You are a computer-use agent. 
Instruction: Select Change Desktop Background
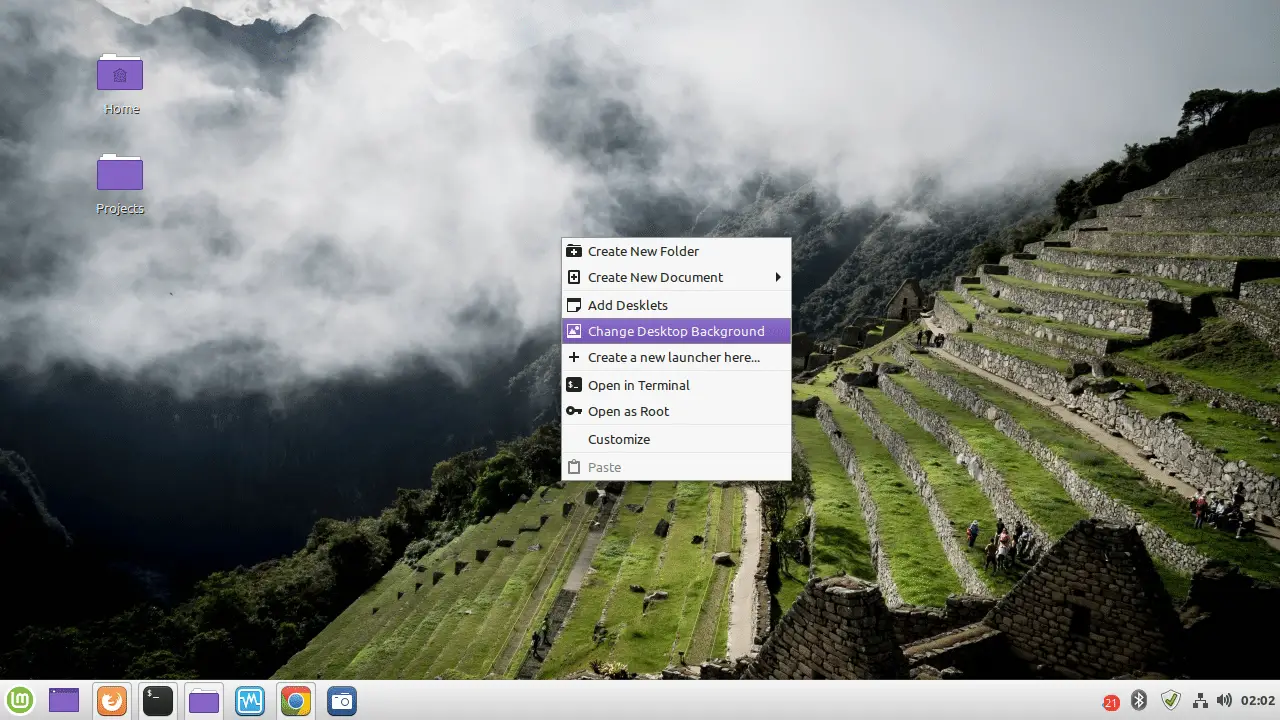click(x=676, y=331)
